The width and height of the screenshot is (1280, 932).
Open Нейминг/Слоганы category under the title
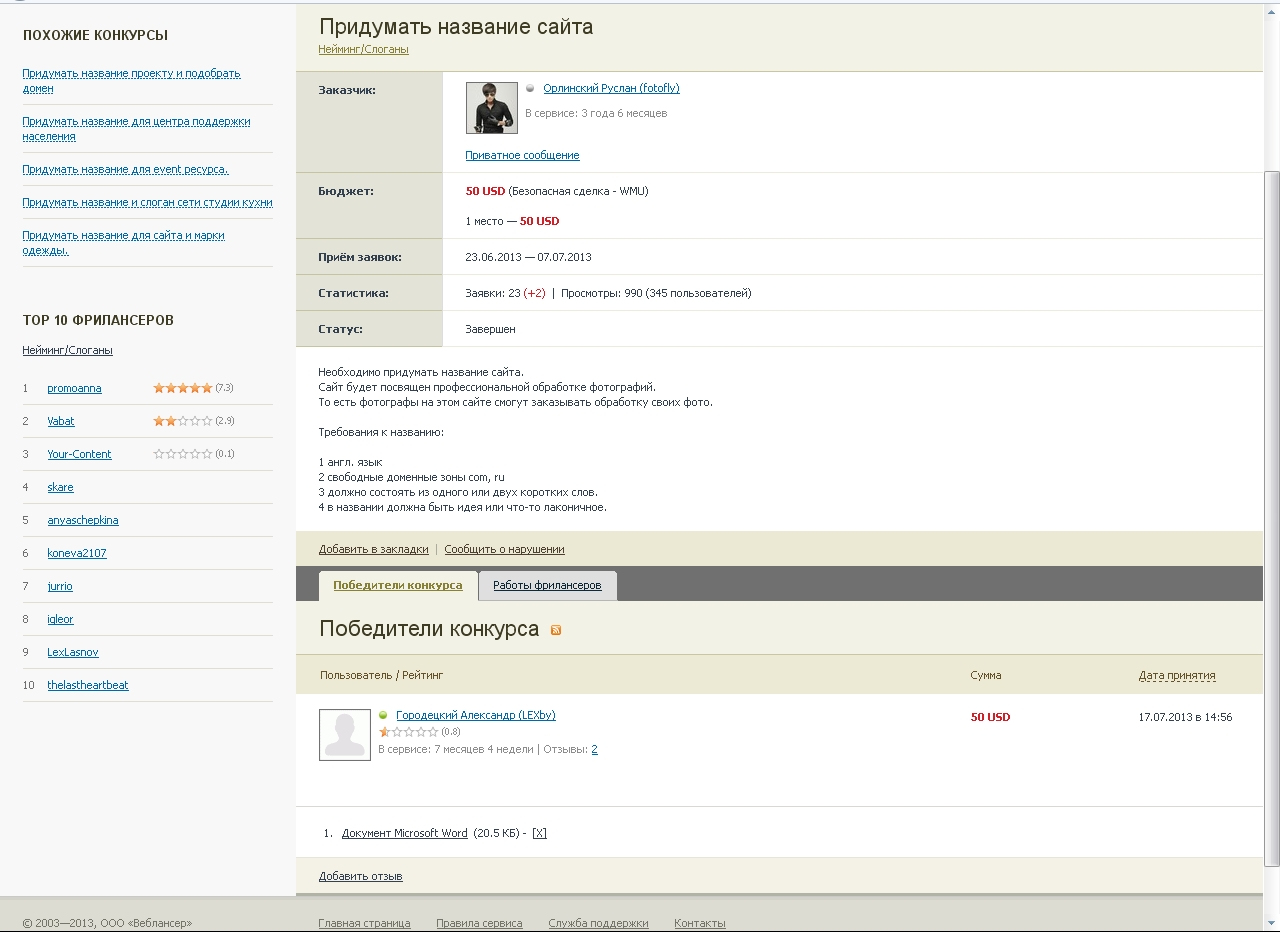click(x=363, y=49)
